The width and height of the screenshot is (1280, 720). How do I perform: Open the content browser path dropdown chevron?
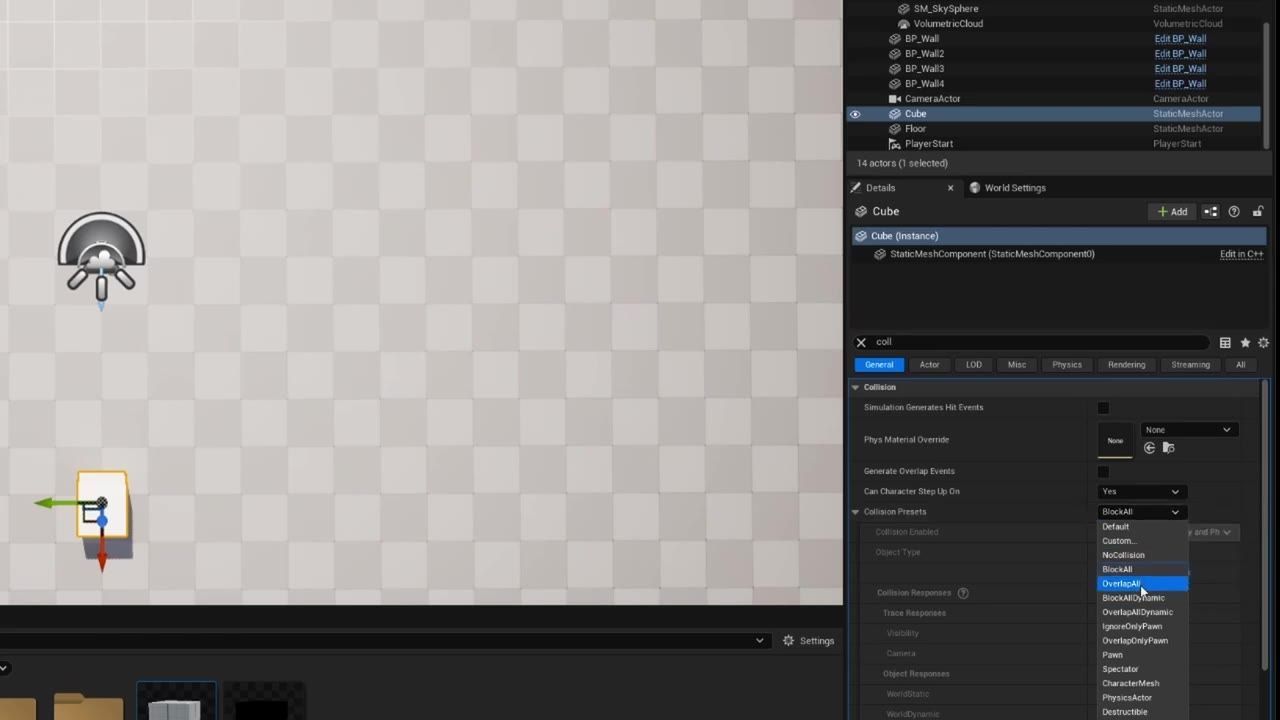[760, 641]
